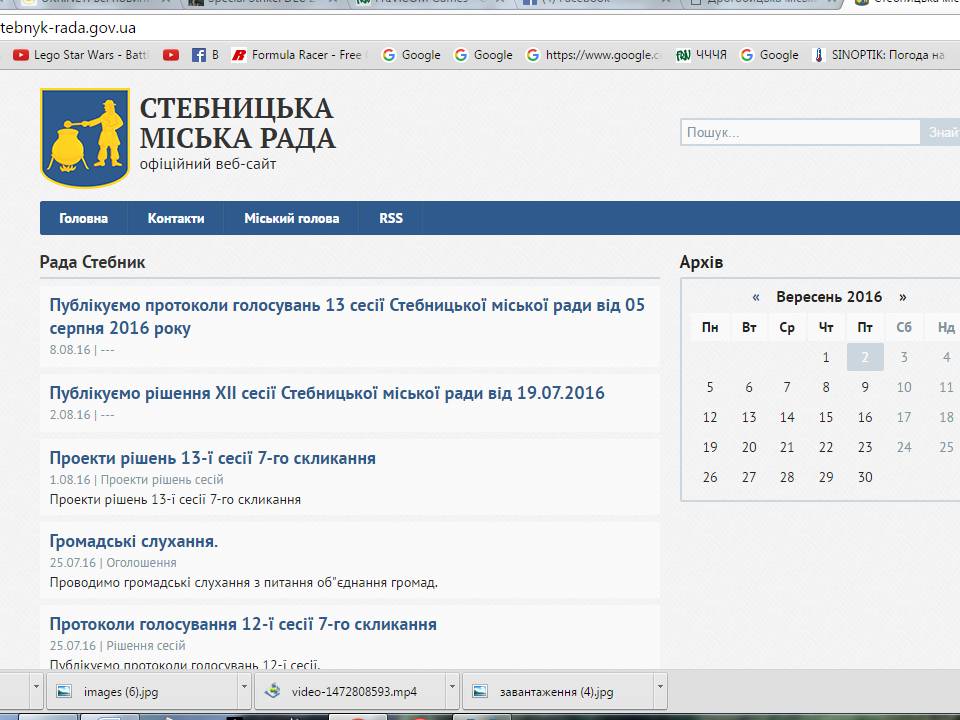Click the address bar URL
The height and width of the screenshot is (720, 960).
pos(68,28)
